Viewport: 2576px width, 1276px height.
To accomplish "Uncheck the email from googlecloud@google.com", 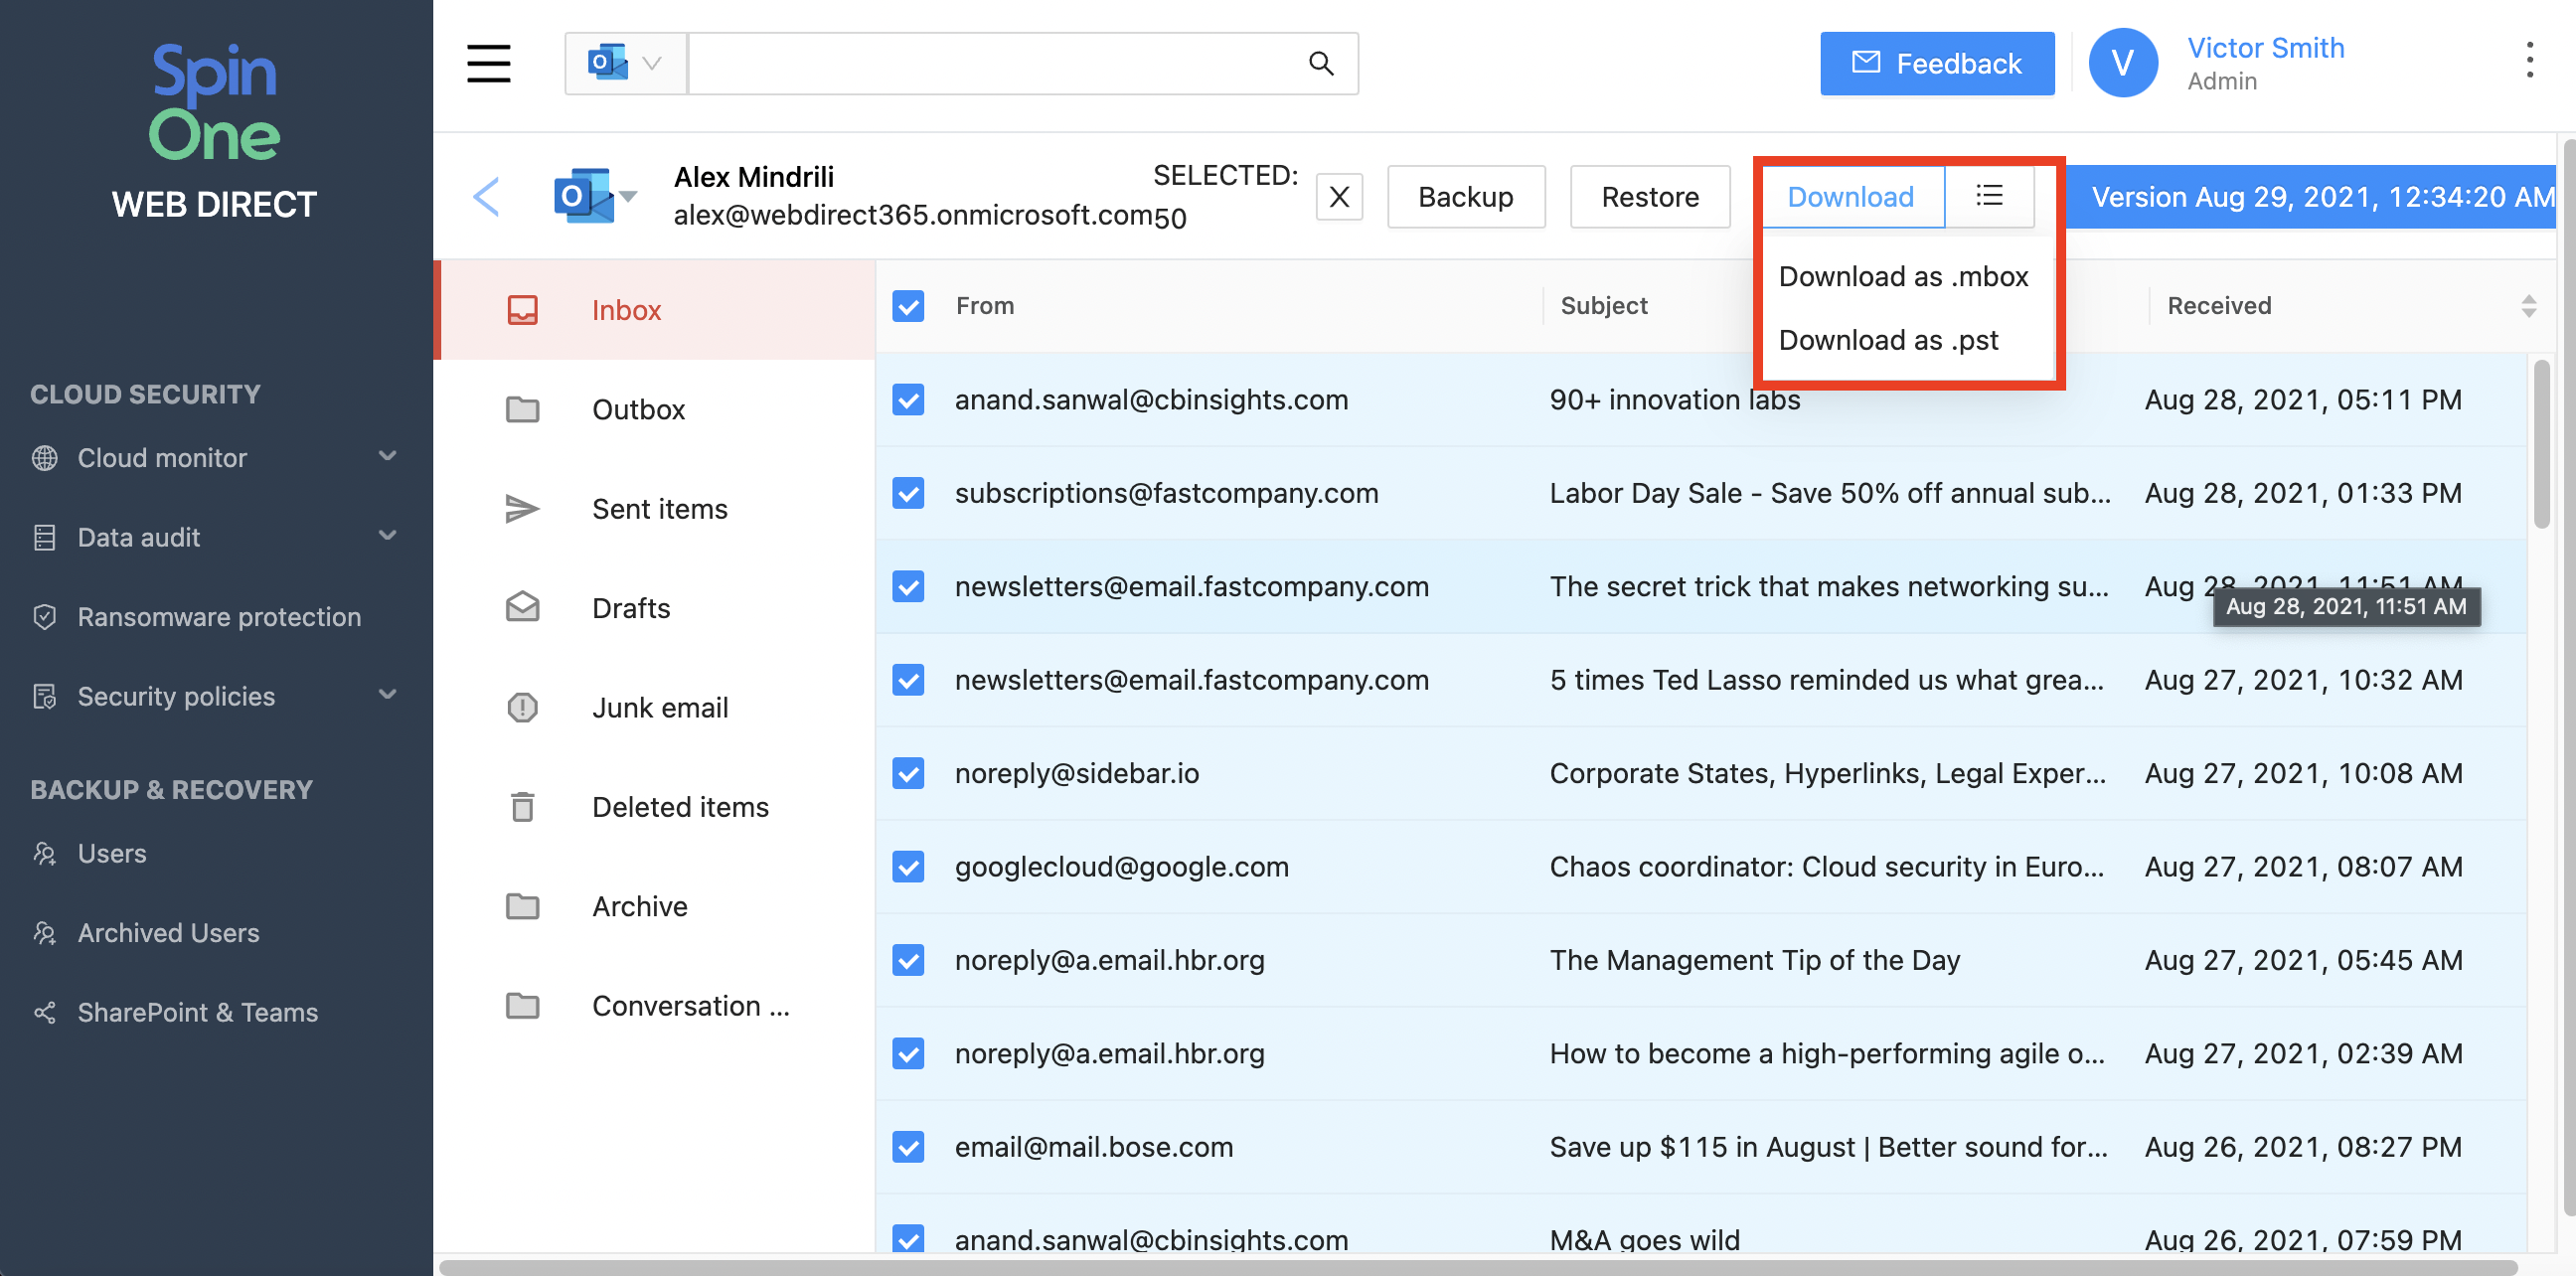I will coord(907,866).
